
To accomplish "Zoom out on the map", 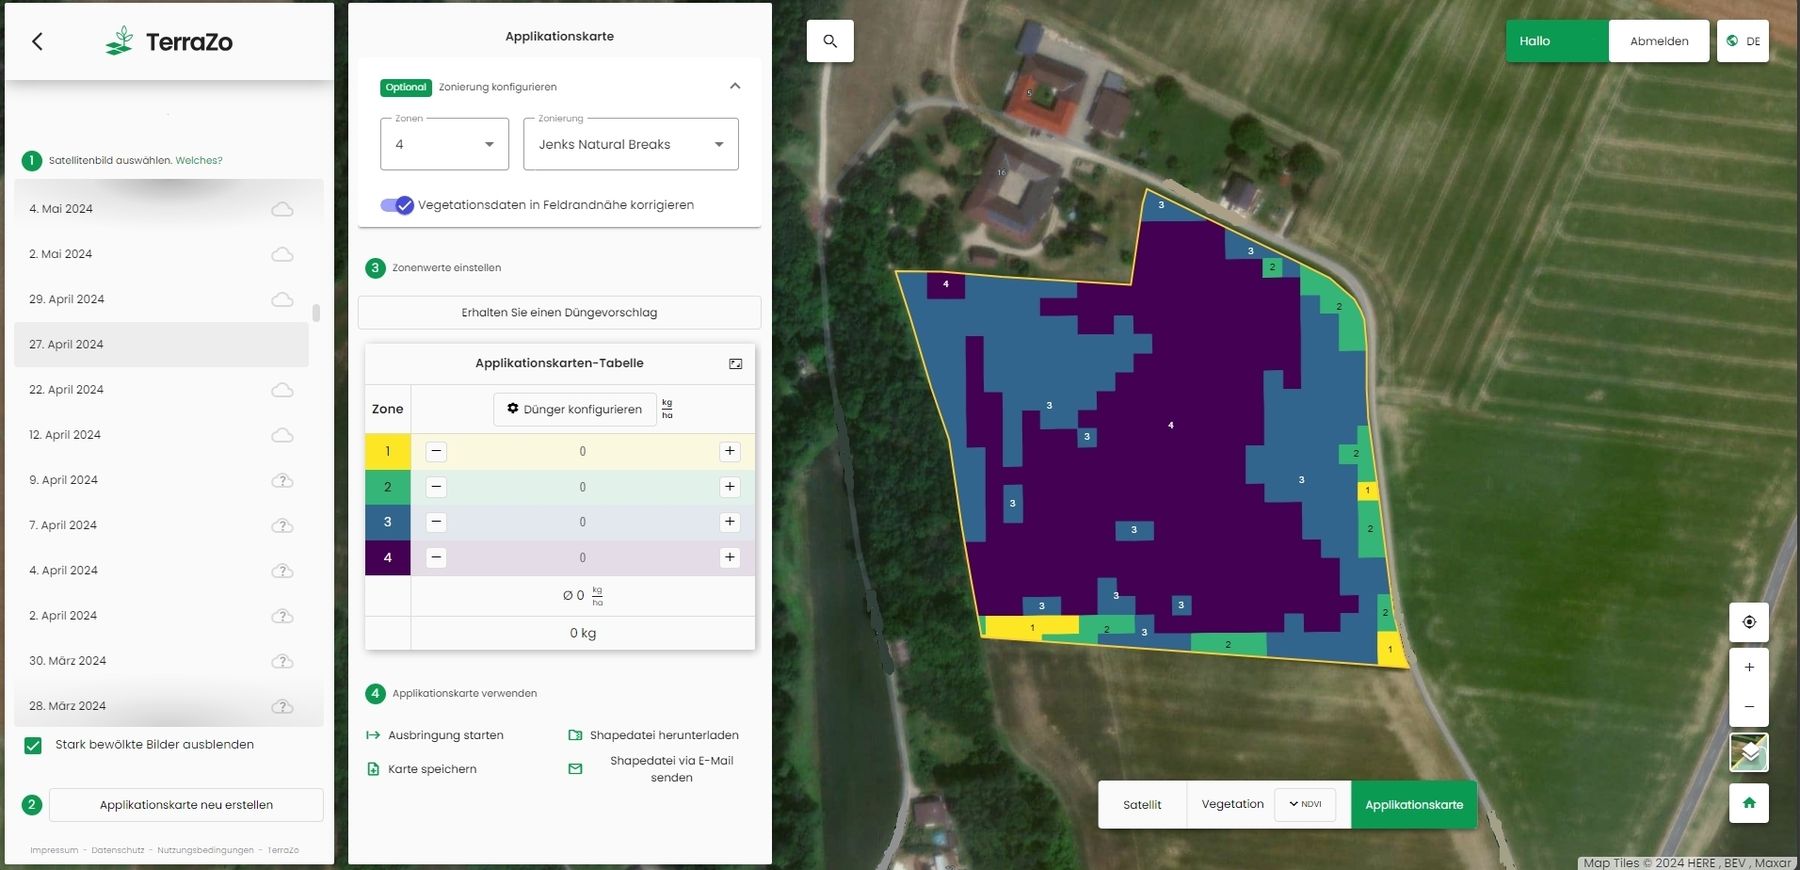I will click(1749, 706).
